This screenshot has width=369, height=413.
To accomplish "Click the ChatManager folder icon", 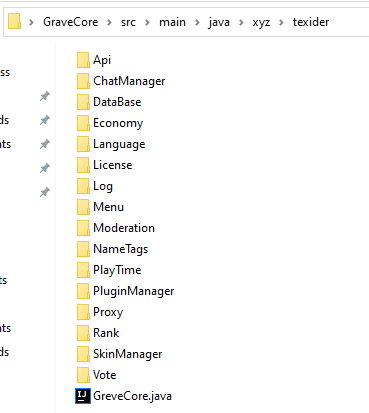I will [x=83, y=81].
